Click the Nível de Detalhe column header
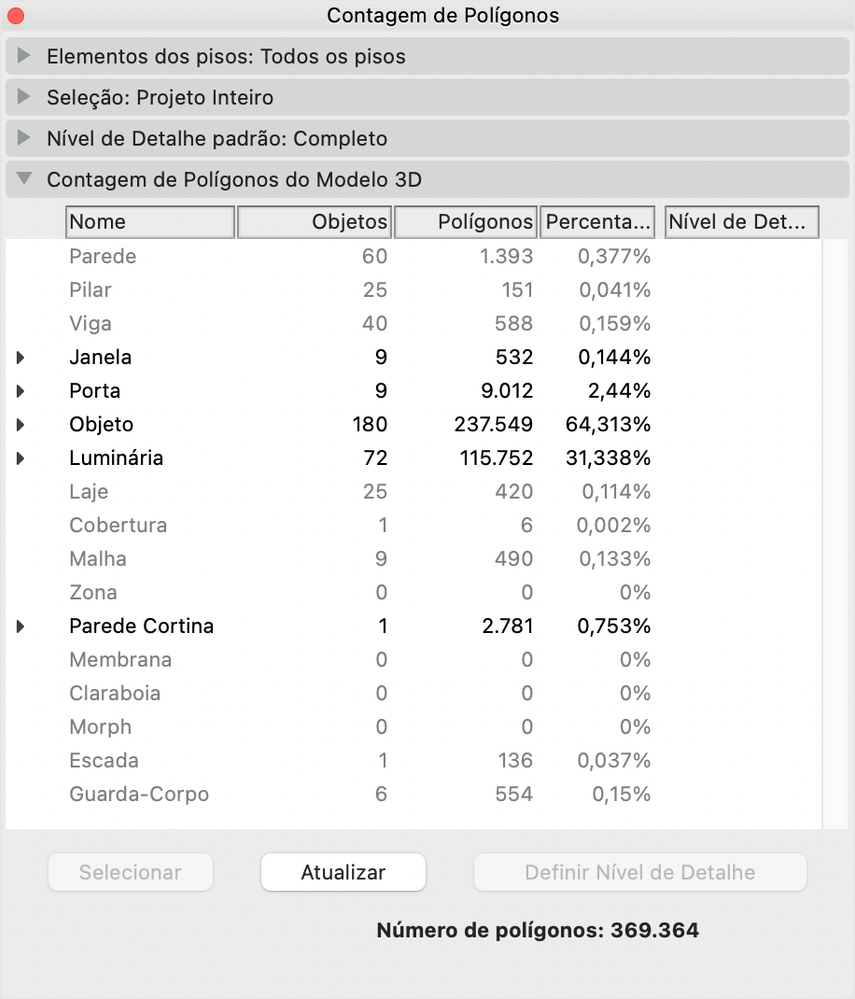The width and height of the screenshot is (855, 999). (741, 222)
